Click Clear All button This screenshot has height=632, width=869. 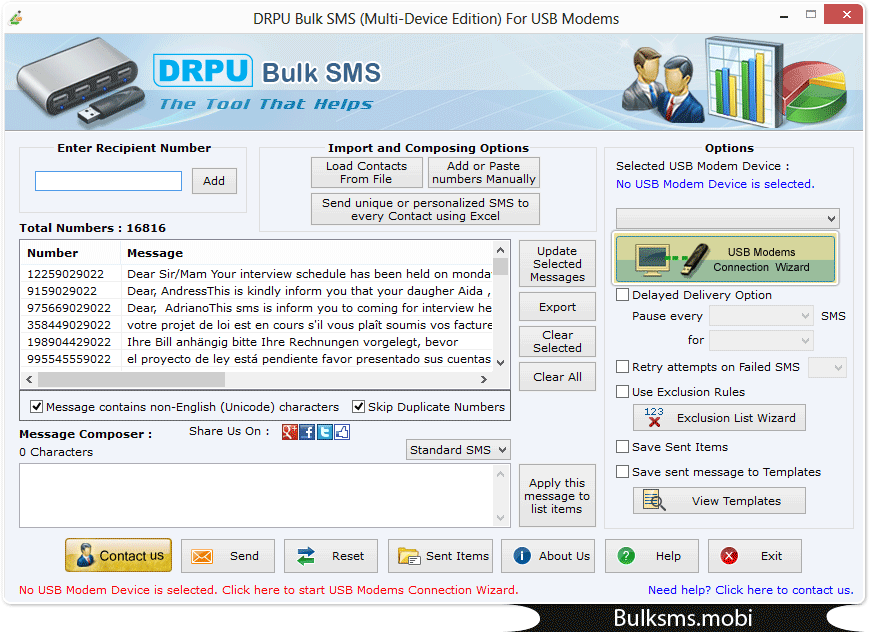click(557, 376)
